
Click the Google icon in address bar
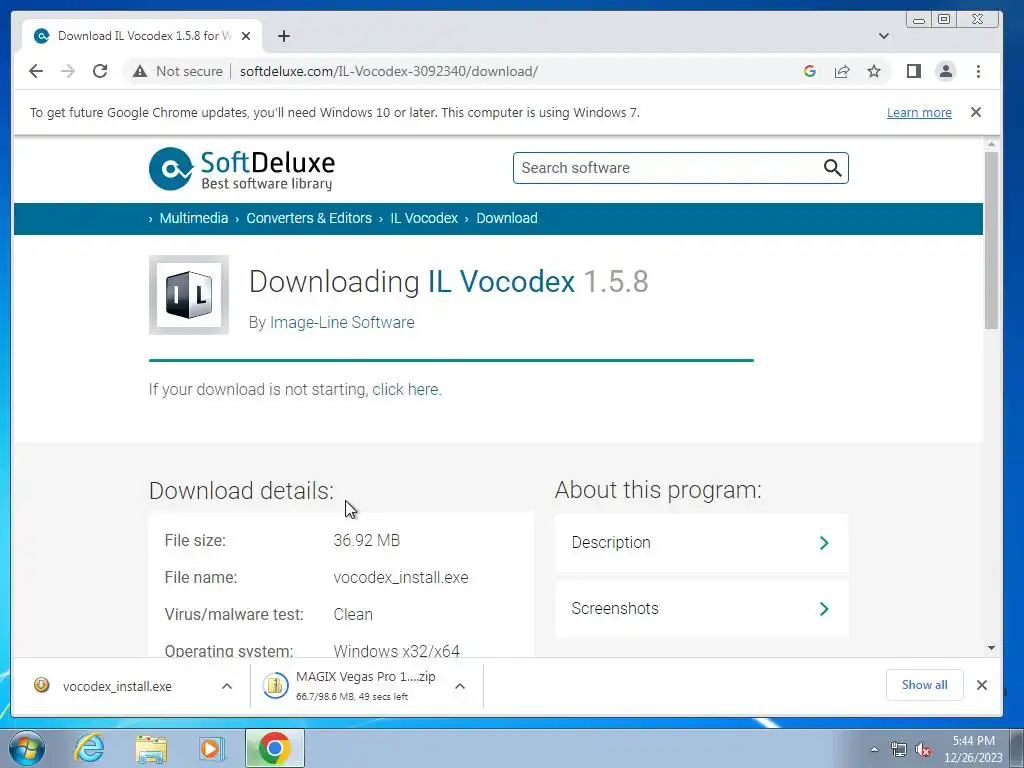pyautogui.click(x=810, y=71)
